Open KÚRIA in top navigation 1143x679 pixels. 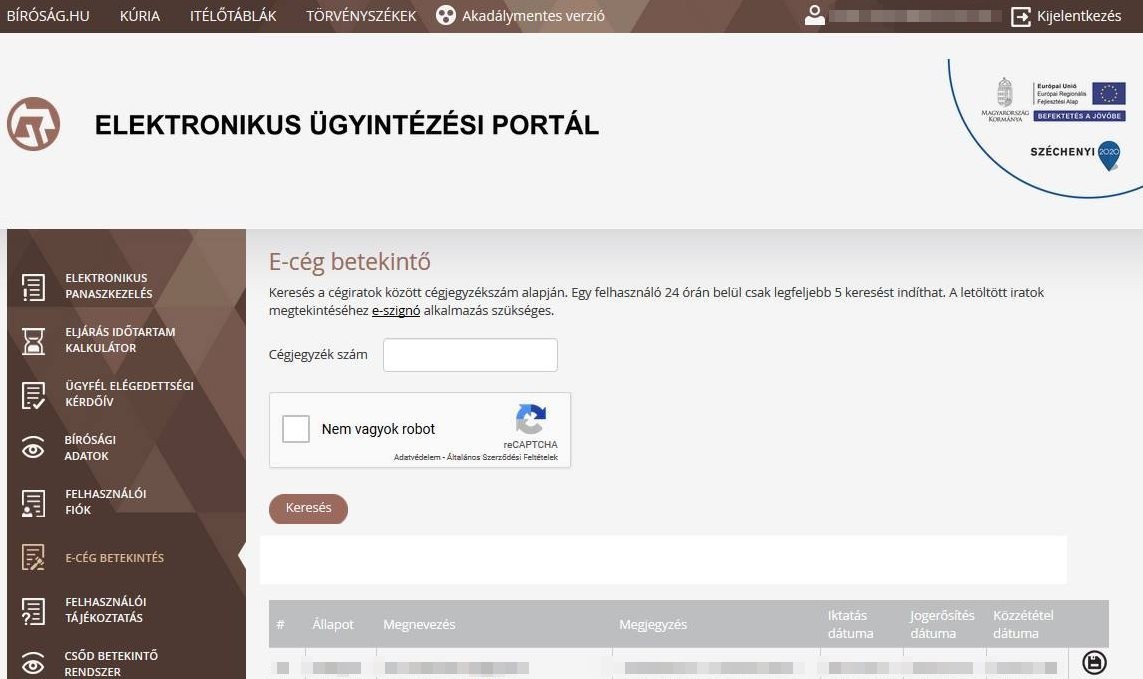[x=140, y=15]
